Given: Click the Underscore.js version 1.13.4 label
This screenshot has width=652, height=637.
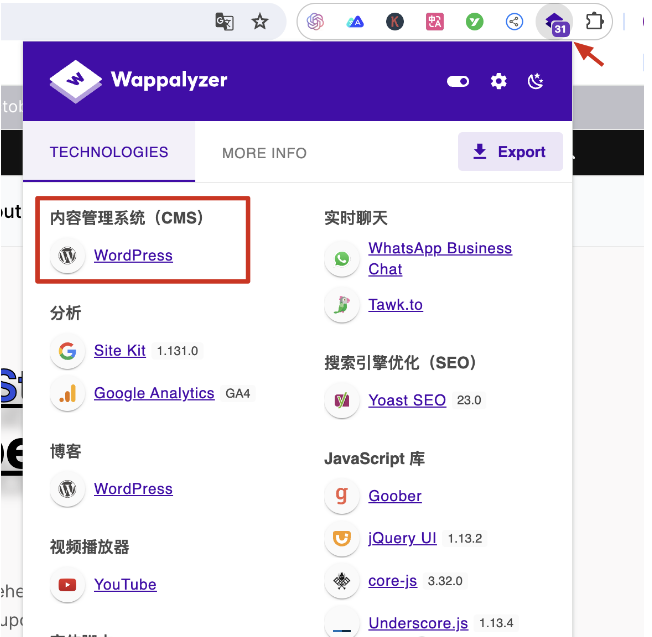Looking at the screenshot, I should click(x=496, y=623).
